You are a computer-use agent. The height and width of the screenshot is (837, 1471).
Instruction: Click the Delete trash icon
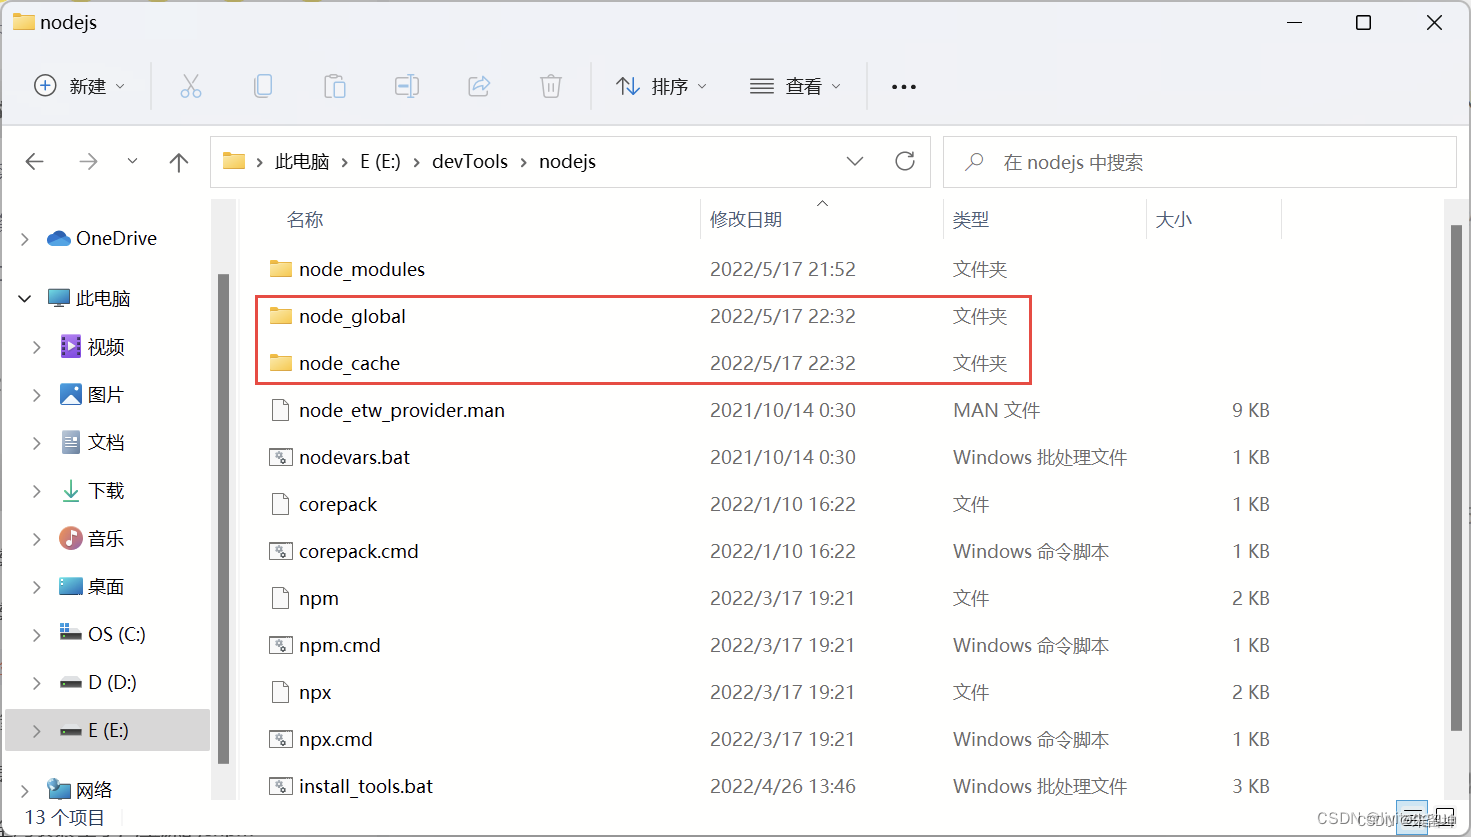(551, 87)
